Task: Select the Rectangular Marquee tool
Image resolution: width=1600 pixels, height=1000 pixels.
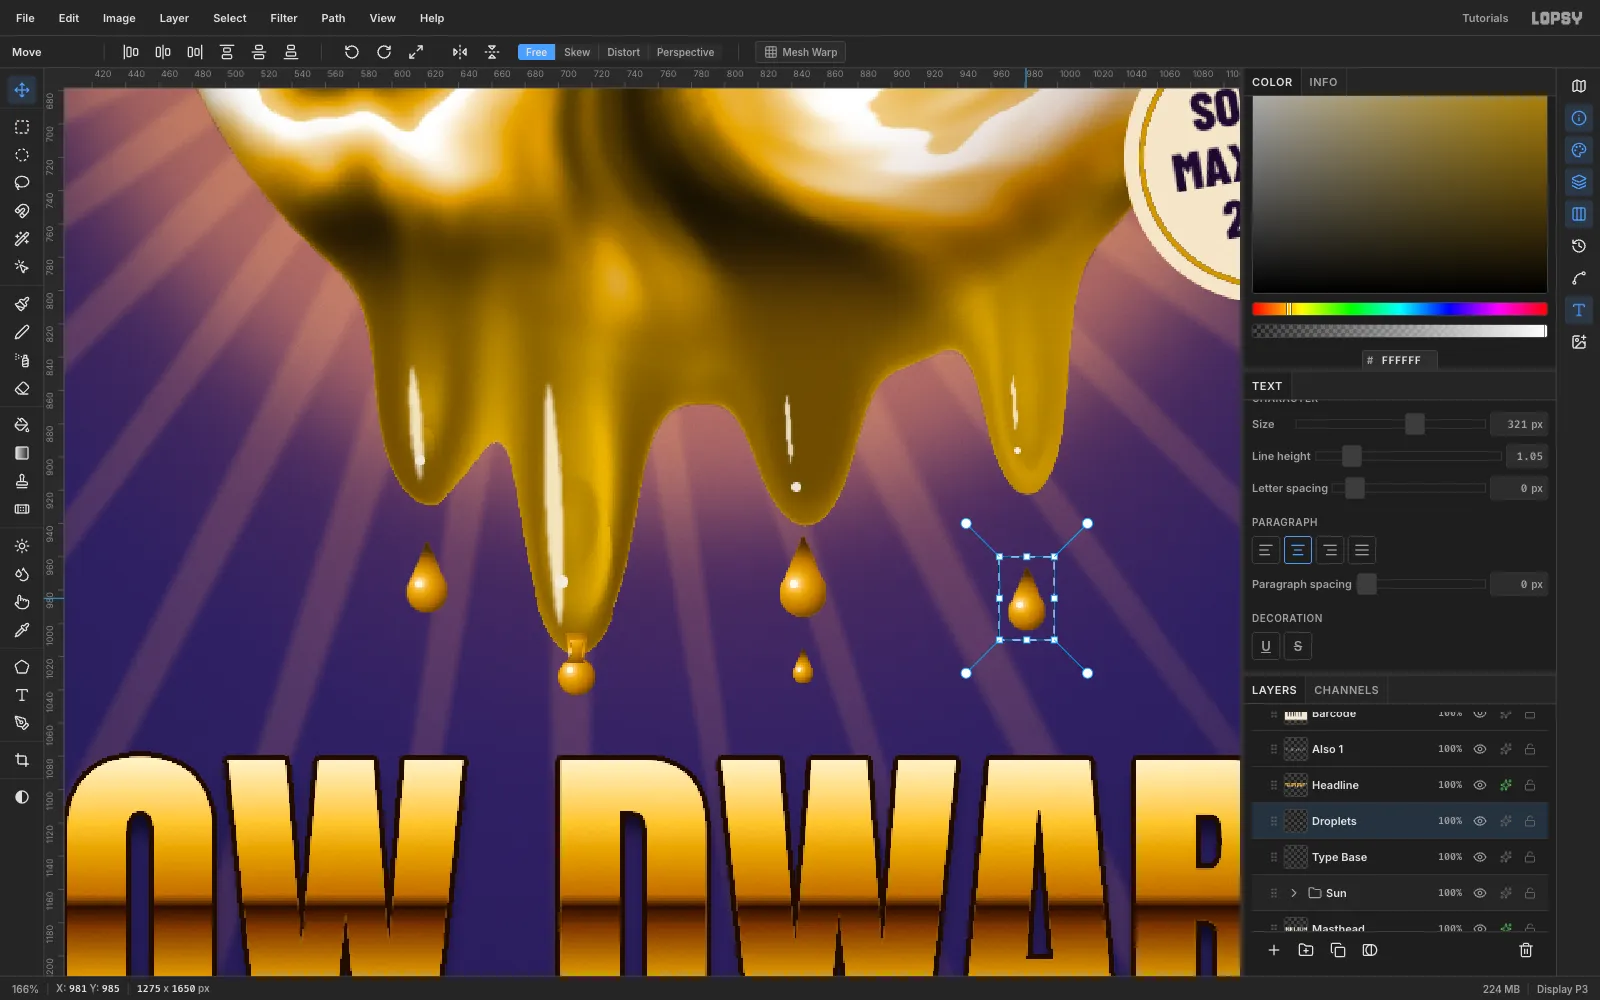Action: coord(22,127)
